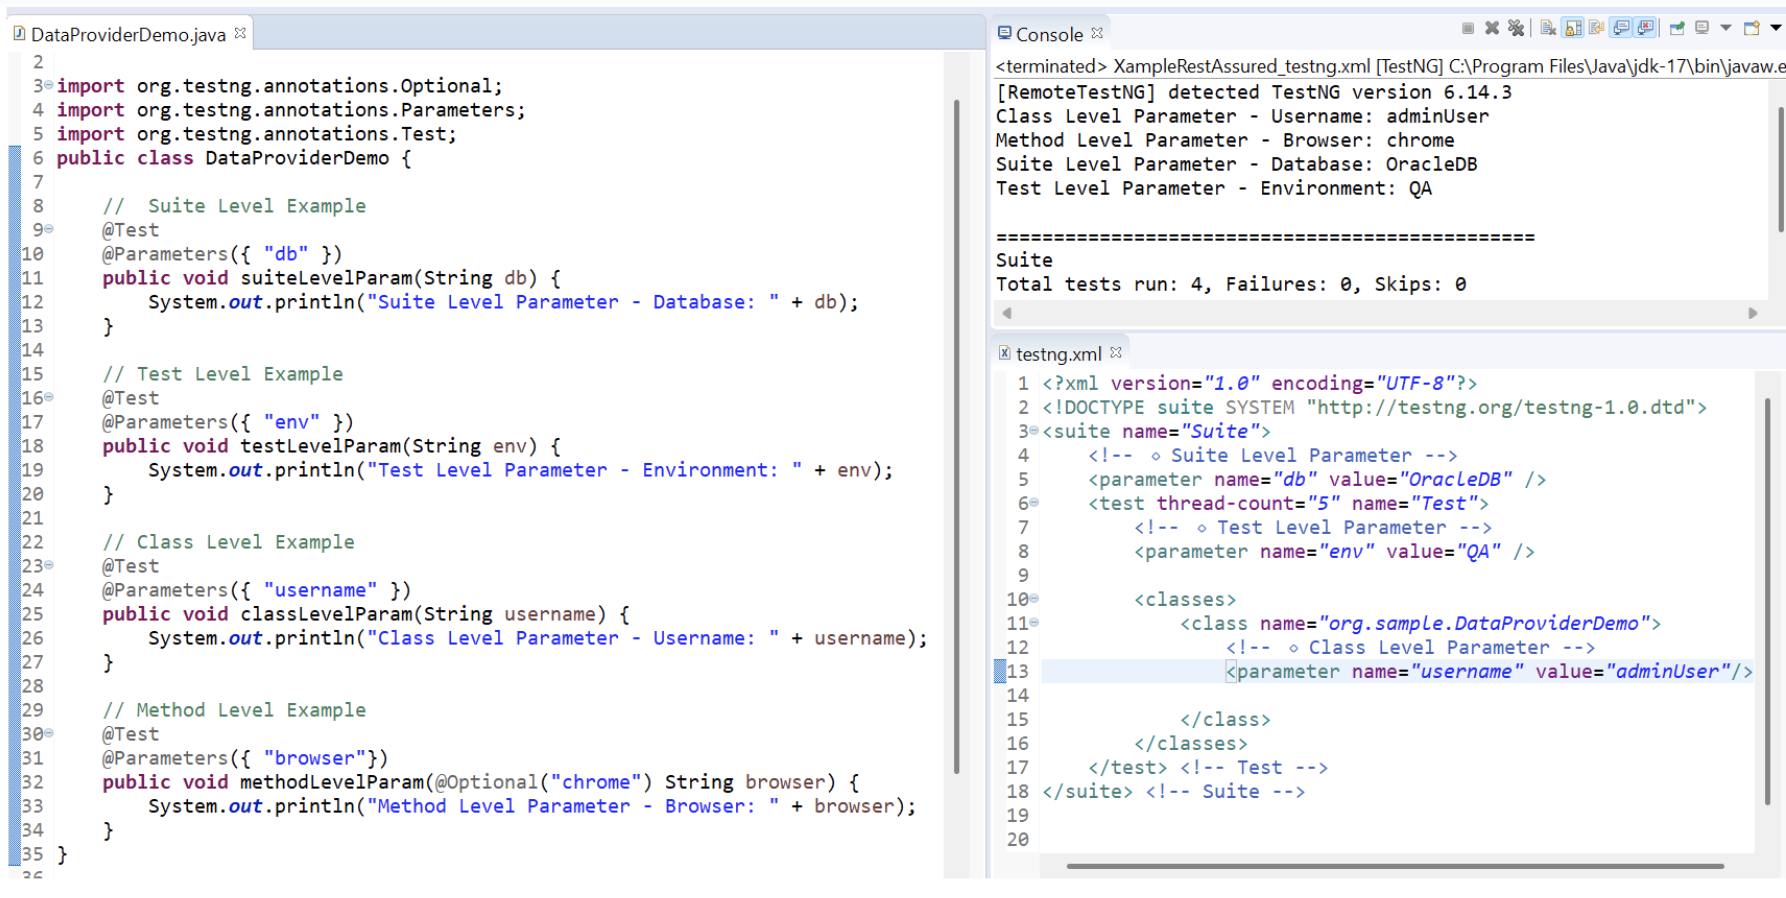Open the Display Selected Console dropdown arrow
The height and width of the screenshot is (898, 1786).
[1726, 28]
